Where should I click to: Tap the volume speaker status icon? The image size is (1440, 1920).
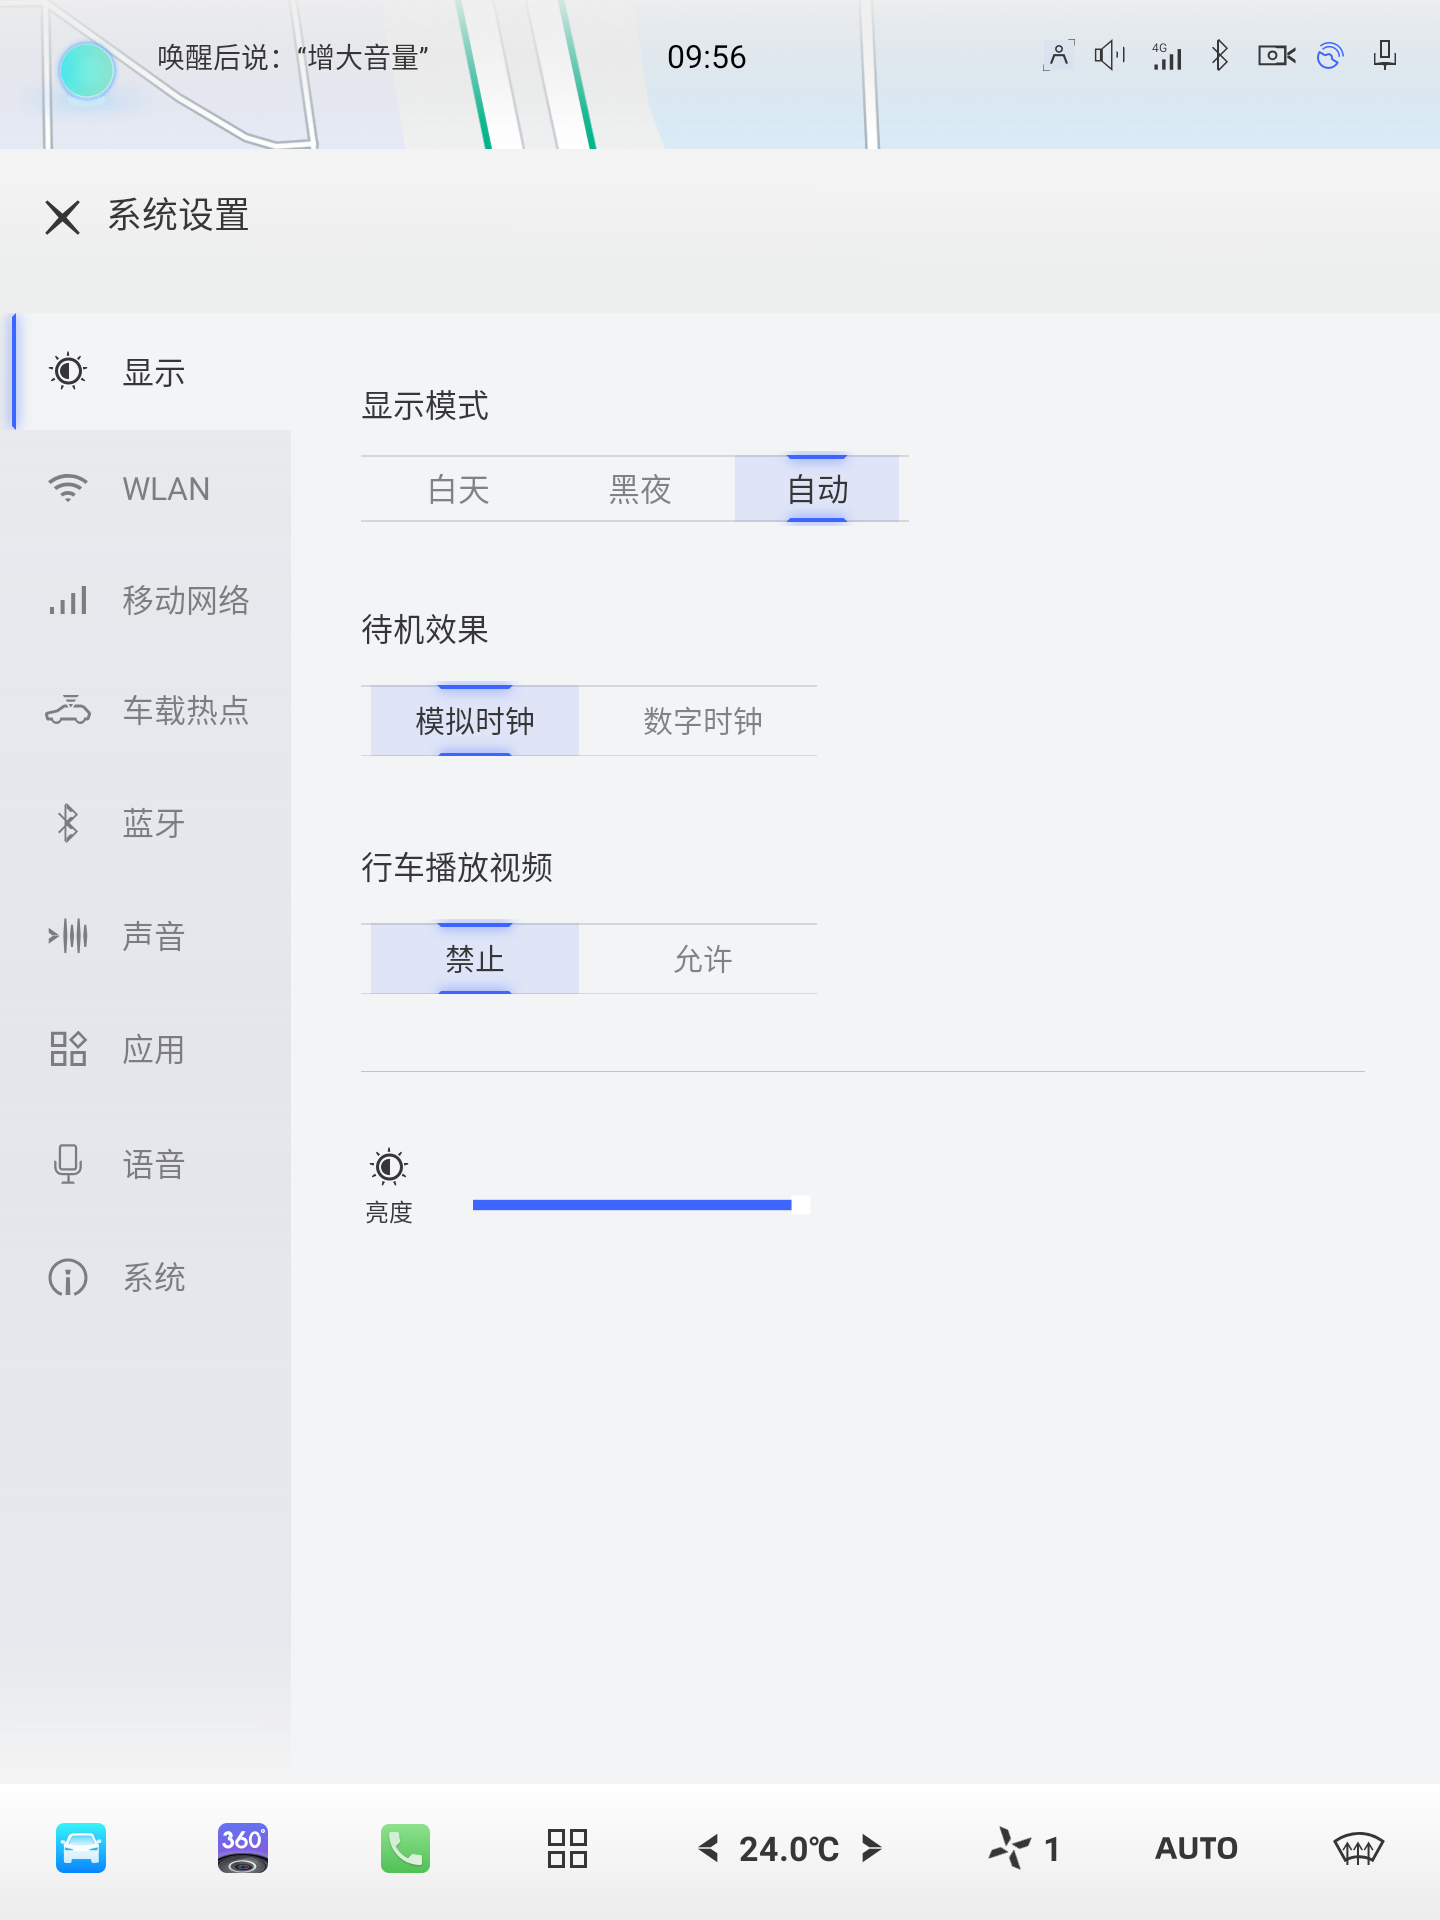pos(1109,56)
